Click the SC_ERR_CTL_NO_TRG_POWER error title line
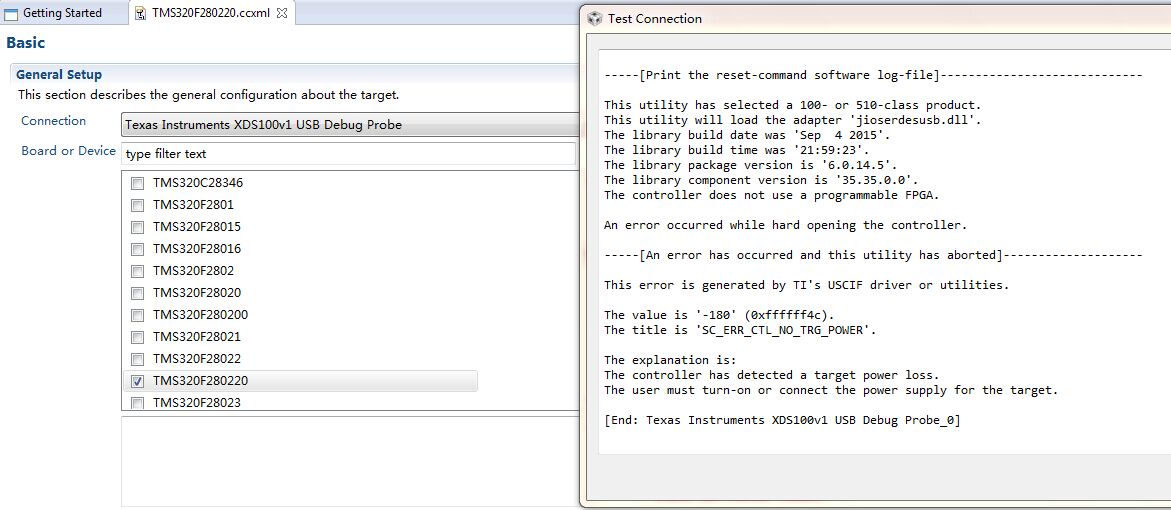Screen dimensions: 1171x510 click(739, 330)
